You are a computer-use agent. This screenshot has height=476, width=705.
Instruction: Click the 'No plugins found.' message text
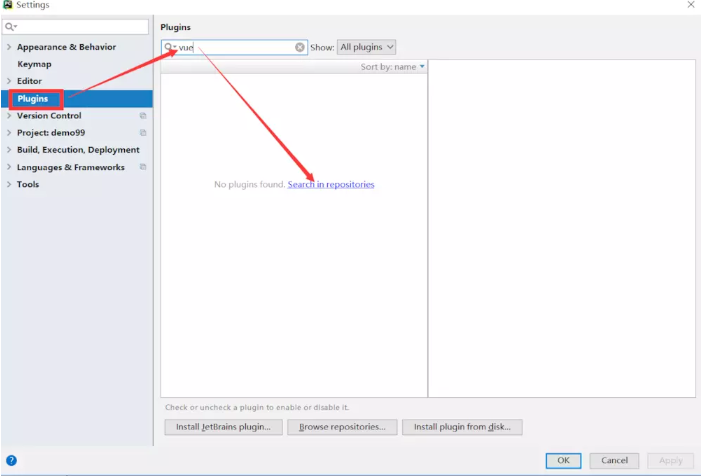point(250,184)
